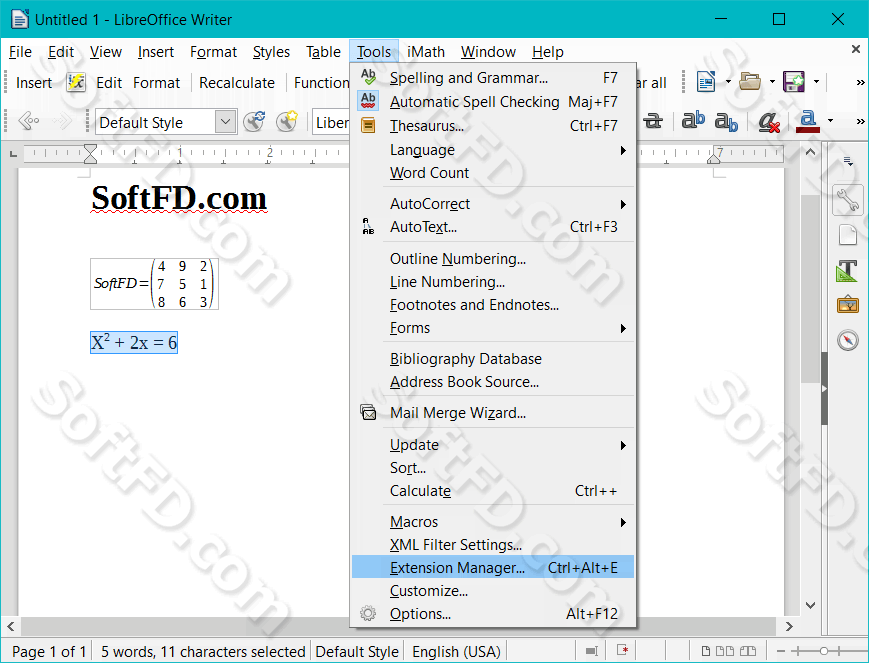Viewport: 869px width, 663px height.
Task: Click the AutoText menu icon
Action: tap(368, 227)
